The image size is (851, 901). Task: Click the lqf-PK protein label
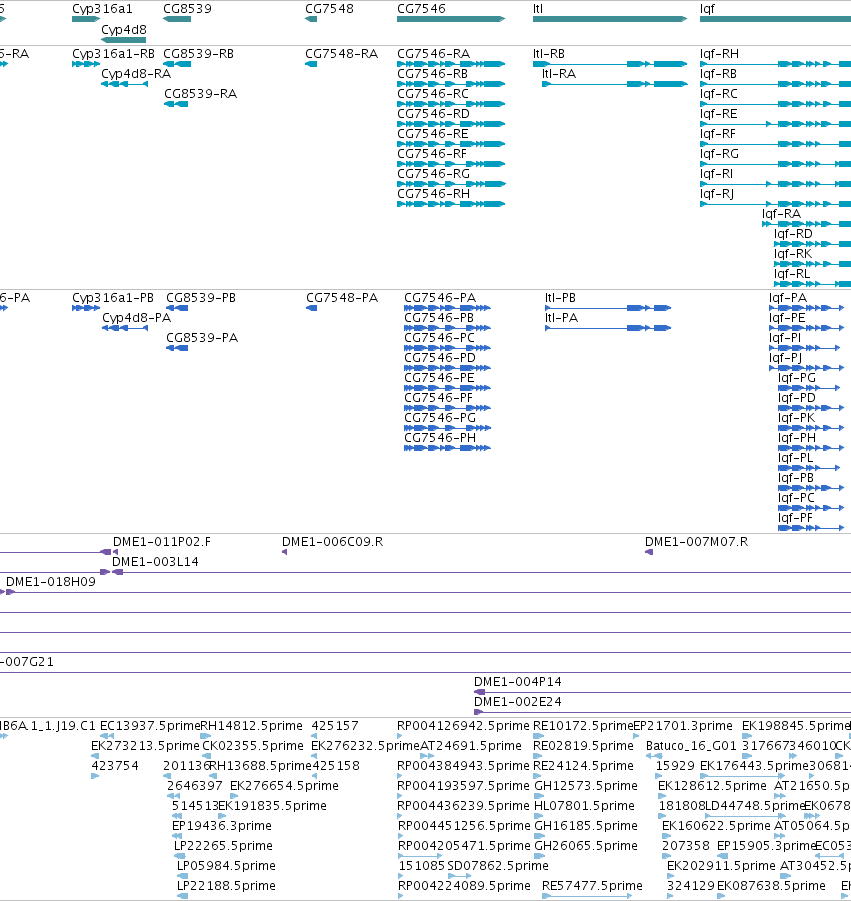click(796, 418)
